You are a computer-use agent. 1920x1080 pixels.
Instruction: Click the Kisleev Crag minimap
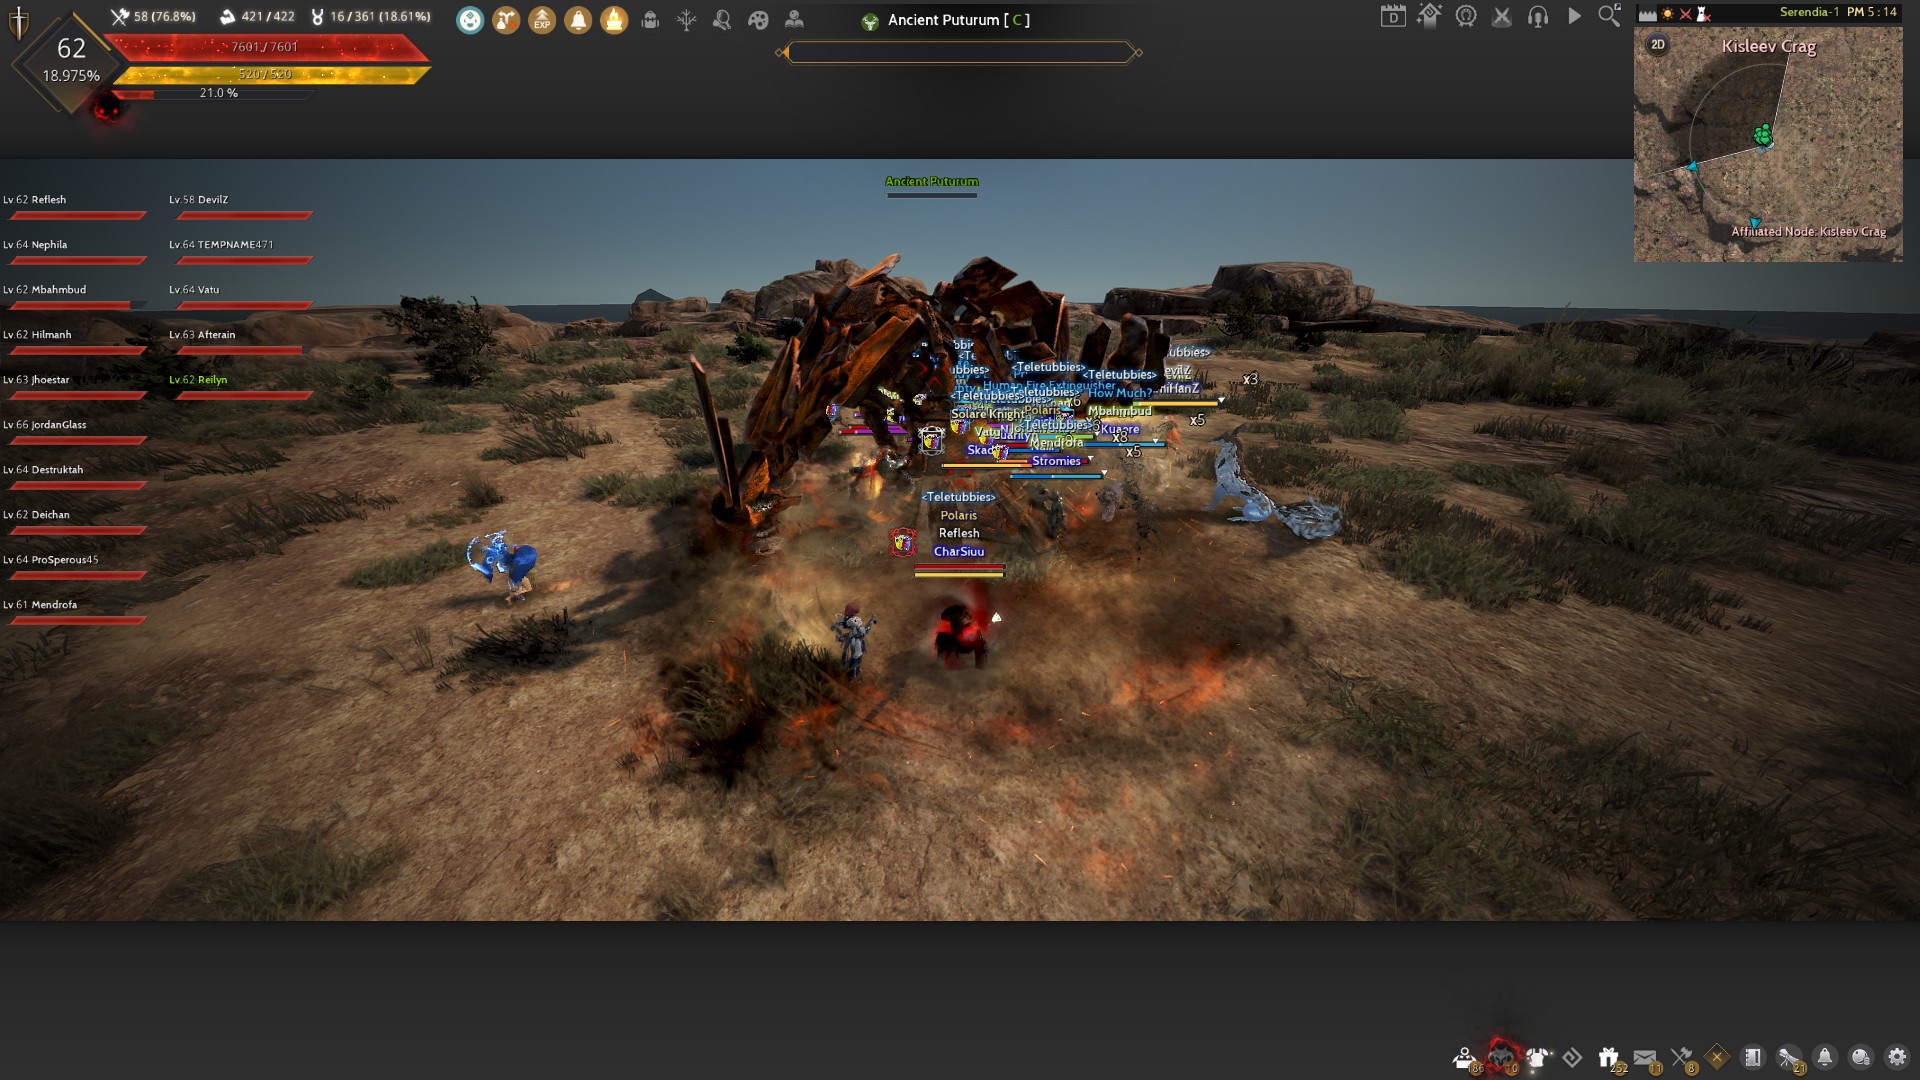pos(1768,144)
